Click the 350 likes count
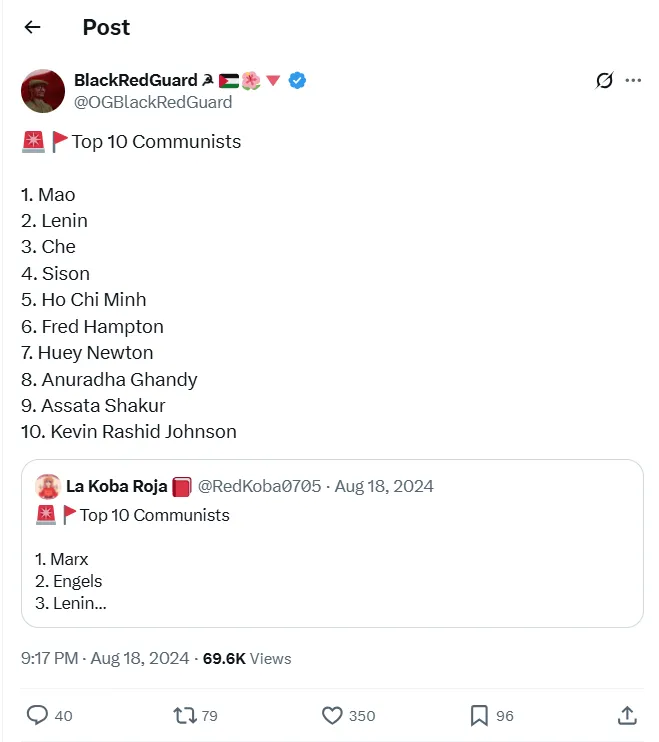The image size is (659, 742). tap(362, 716)
